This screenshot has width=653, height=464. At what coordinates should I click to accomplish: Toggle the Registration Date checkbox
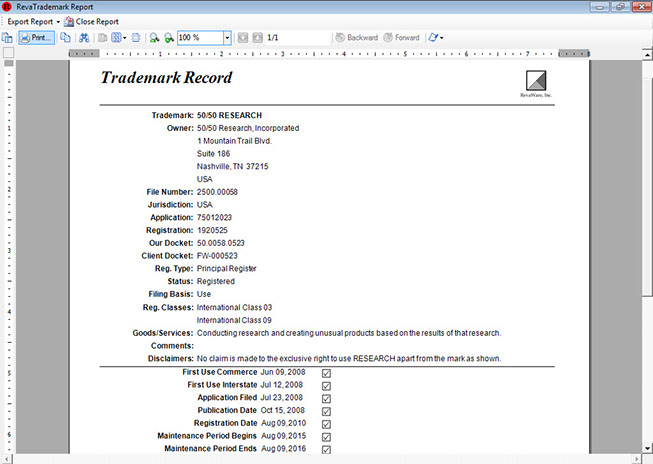[326, 424]
